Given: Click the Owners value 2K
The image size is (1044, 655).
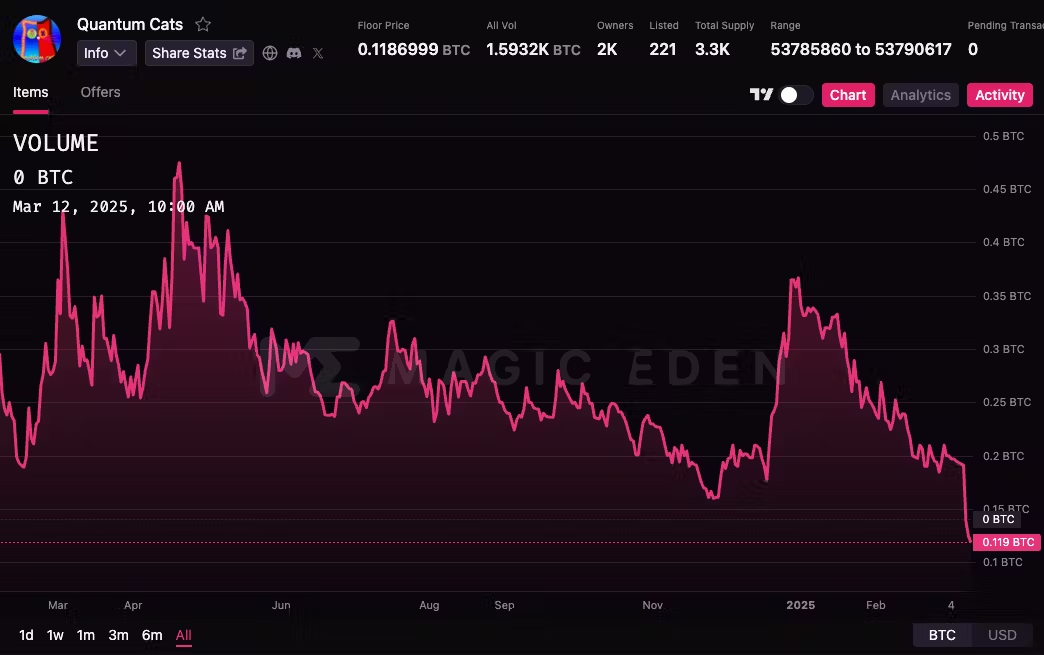Looking at the screenshot, I should 607,49.
